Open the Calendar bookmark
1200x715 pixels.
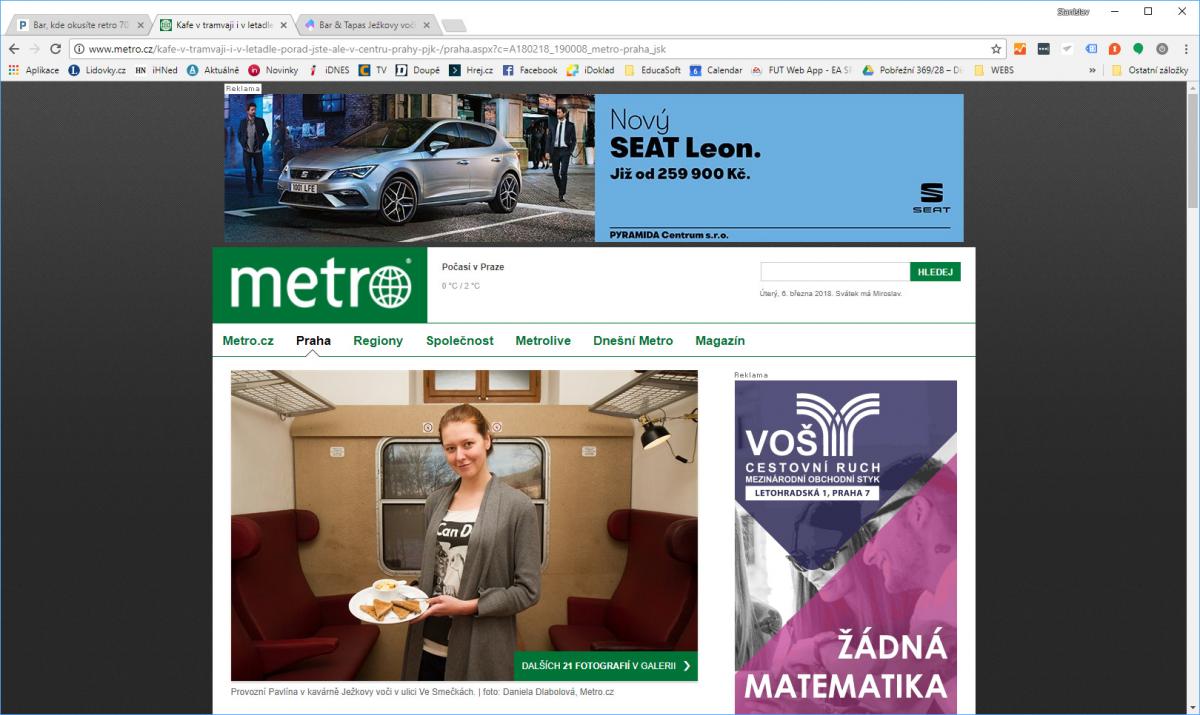click(716, 70)
